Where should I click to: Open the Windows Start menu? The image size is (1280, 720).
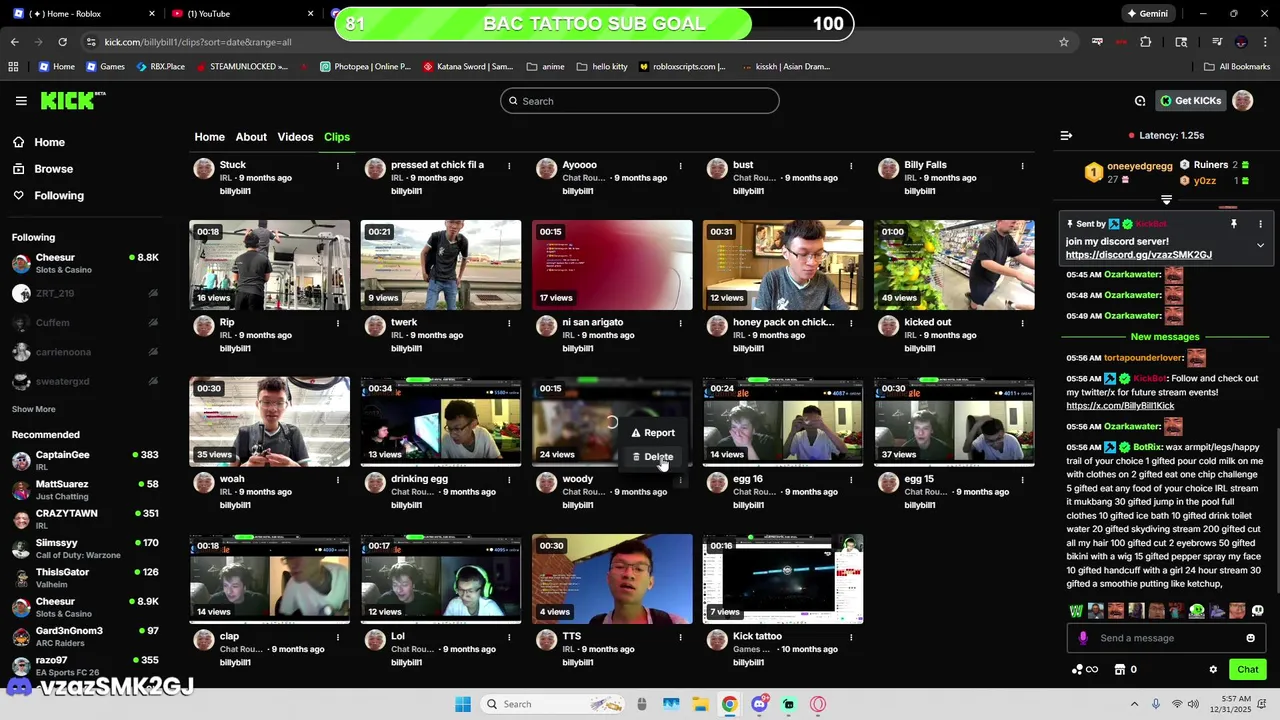click(x=463, y=704)
